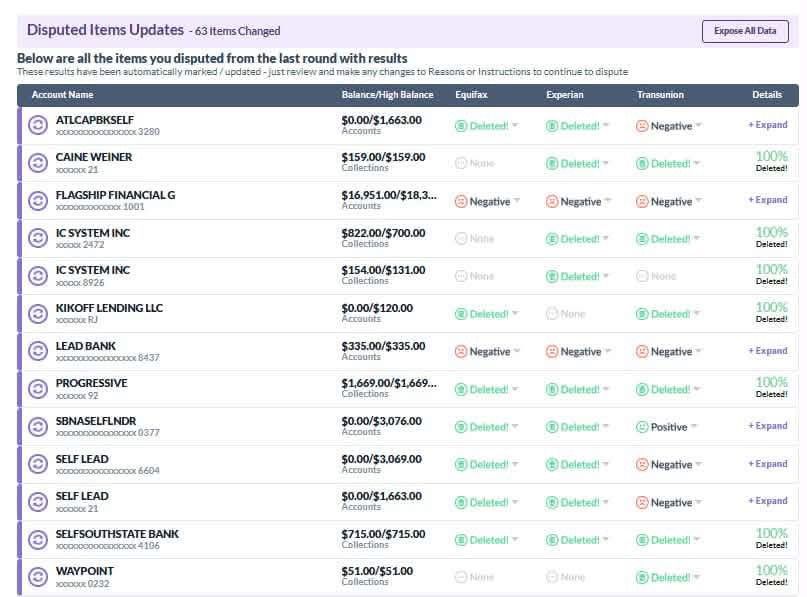Viewport: 807px width, 597px height.
Task: Open Equifax status dropdown for ATLCAPBKSELF
Action: pyautogui.click(x=486, y=126)
